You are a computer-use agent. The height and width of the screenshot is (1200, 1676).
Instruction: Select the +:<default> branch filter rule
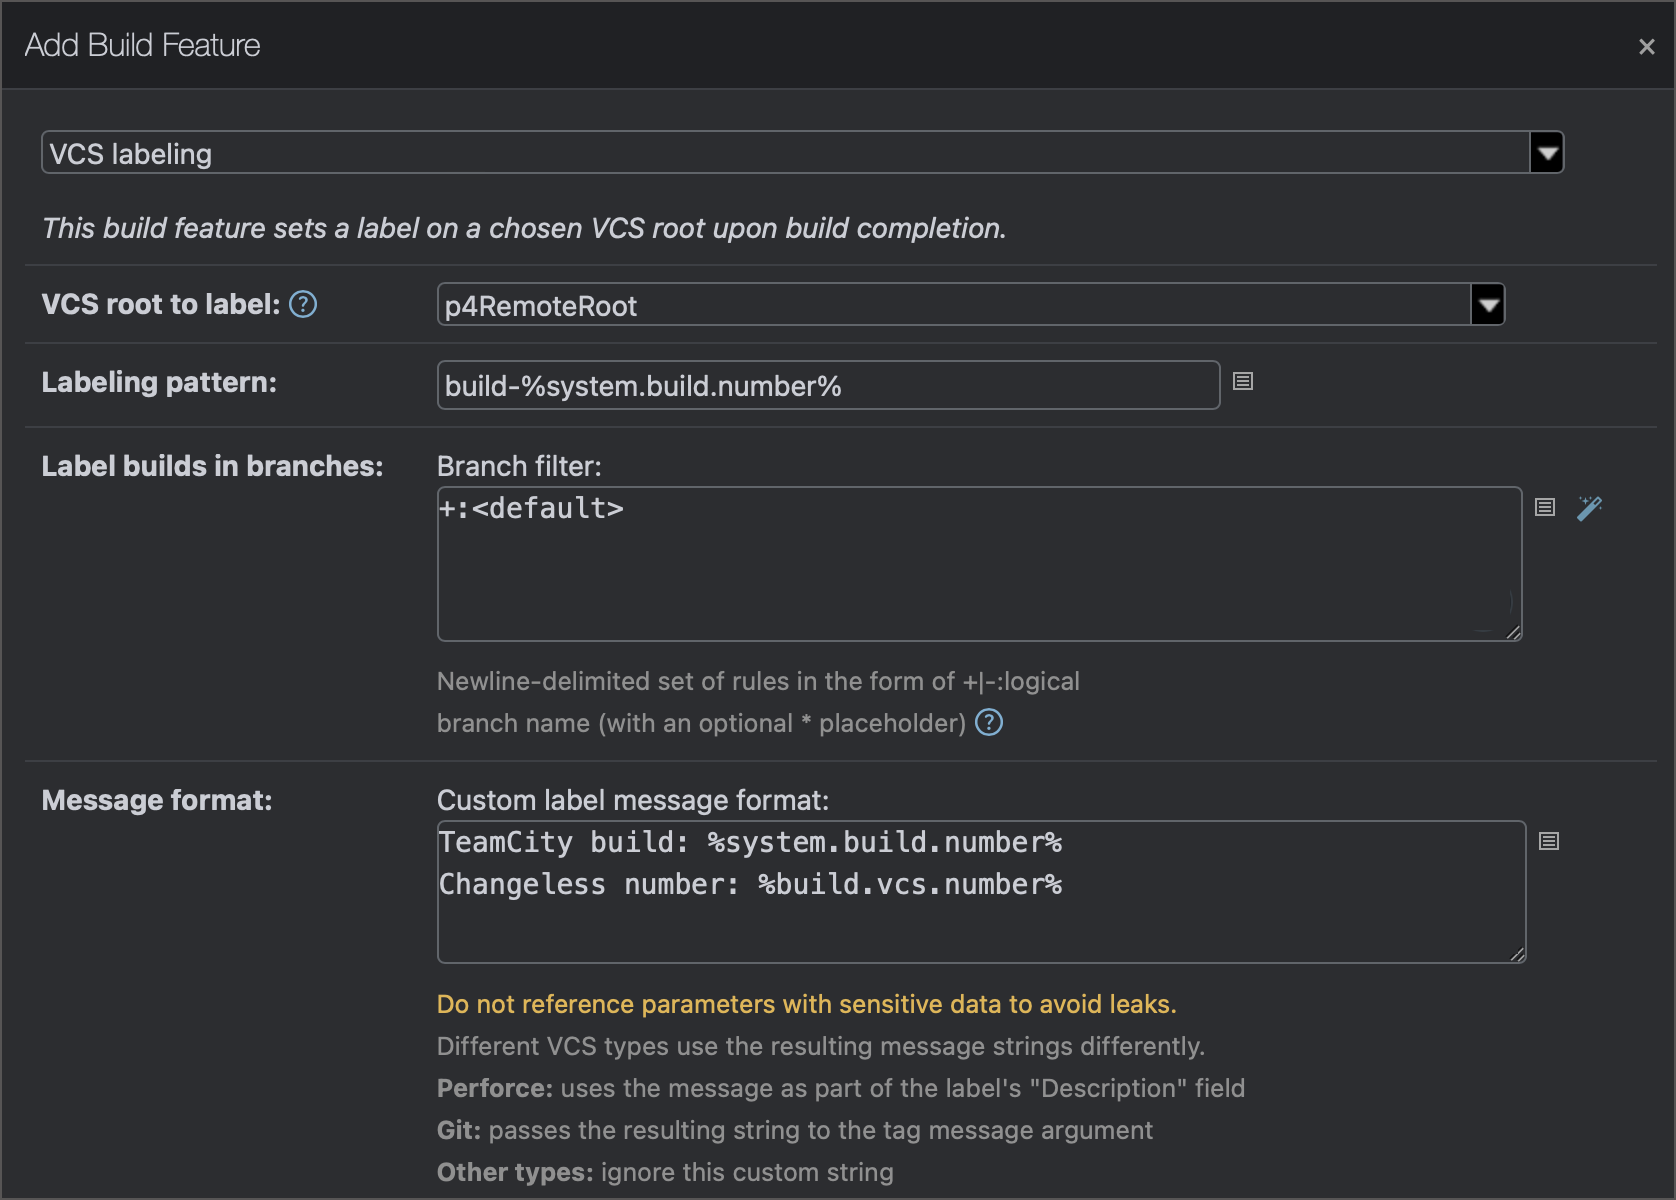[531, 508]
